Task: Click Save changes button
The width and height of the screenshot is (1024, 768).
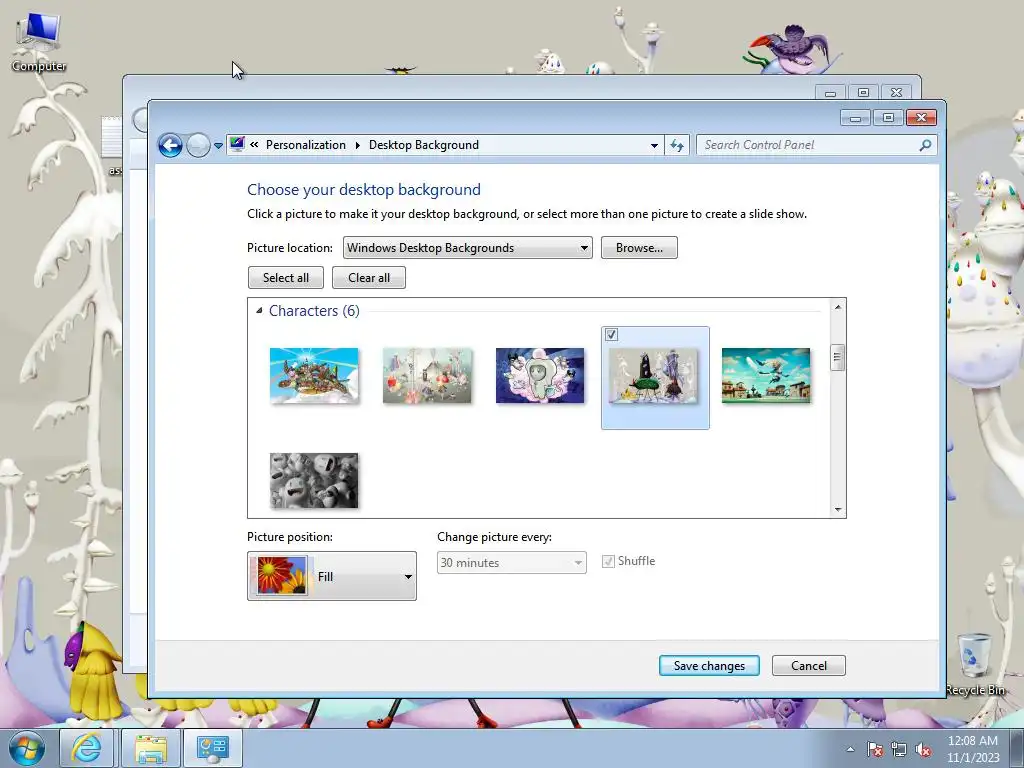Action: tap(709, 665)
